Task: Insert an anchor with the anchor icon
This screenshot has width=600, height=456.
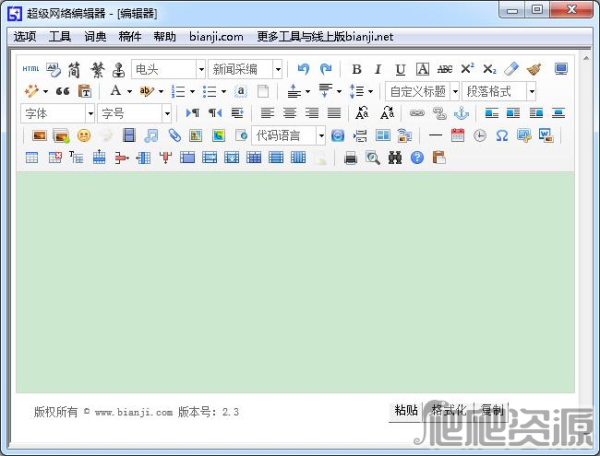Action: click(x=461, y=113)
